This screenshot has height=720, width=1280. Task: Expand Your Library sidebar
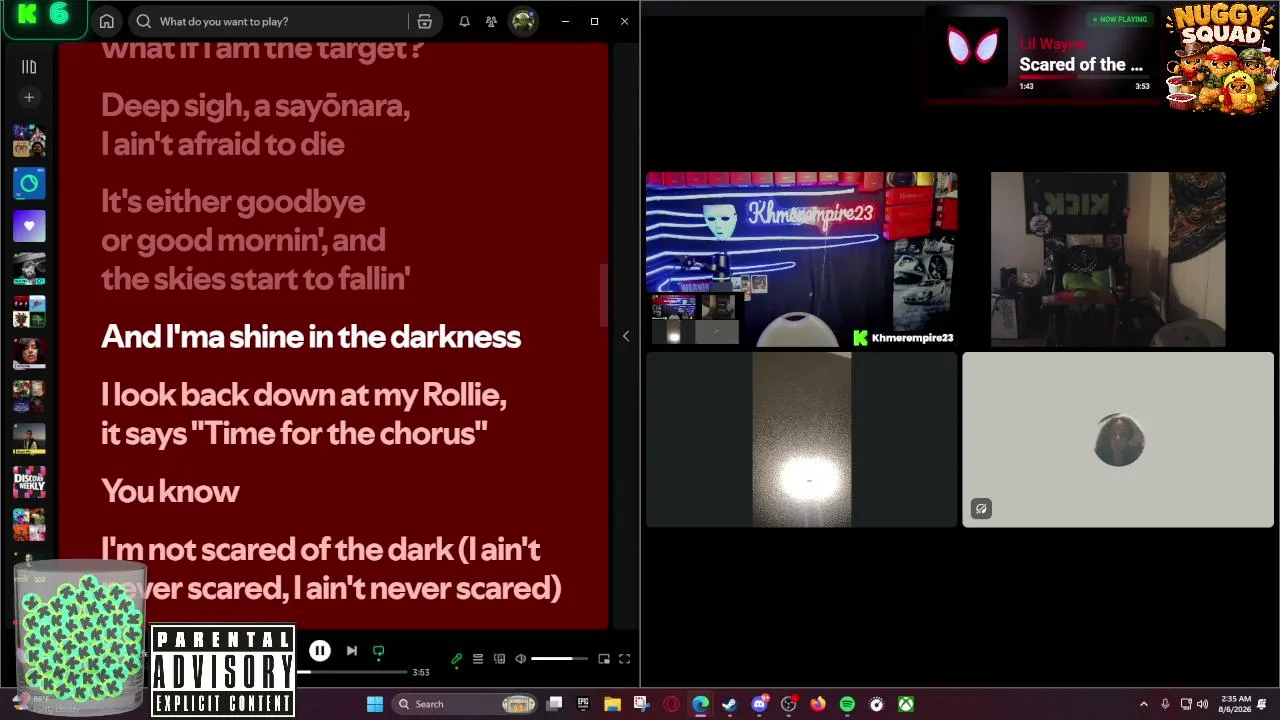click(x=29, y=67)
